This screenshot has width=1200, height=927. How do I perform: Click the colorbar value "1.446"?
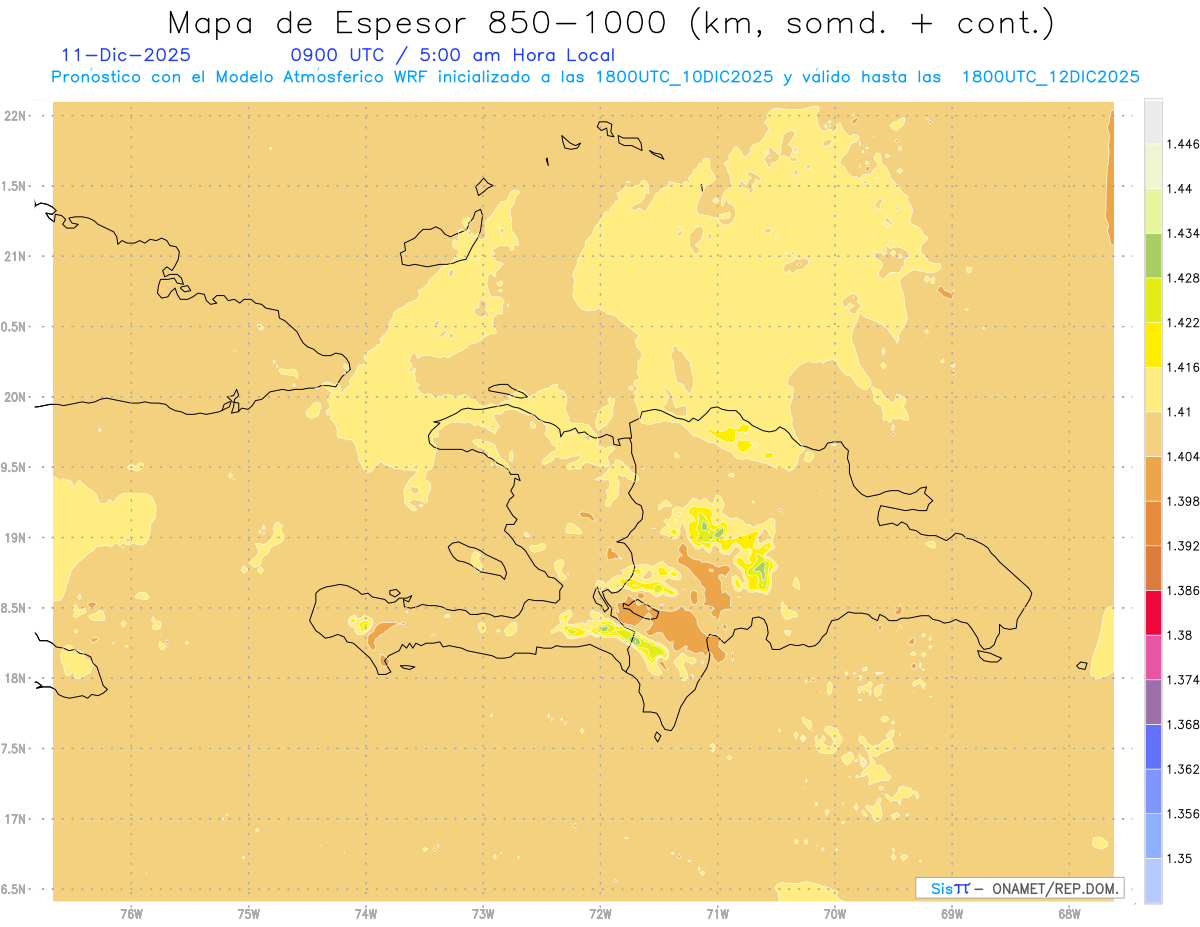1183,144
